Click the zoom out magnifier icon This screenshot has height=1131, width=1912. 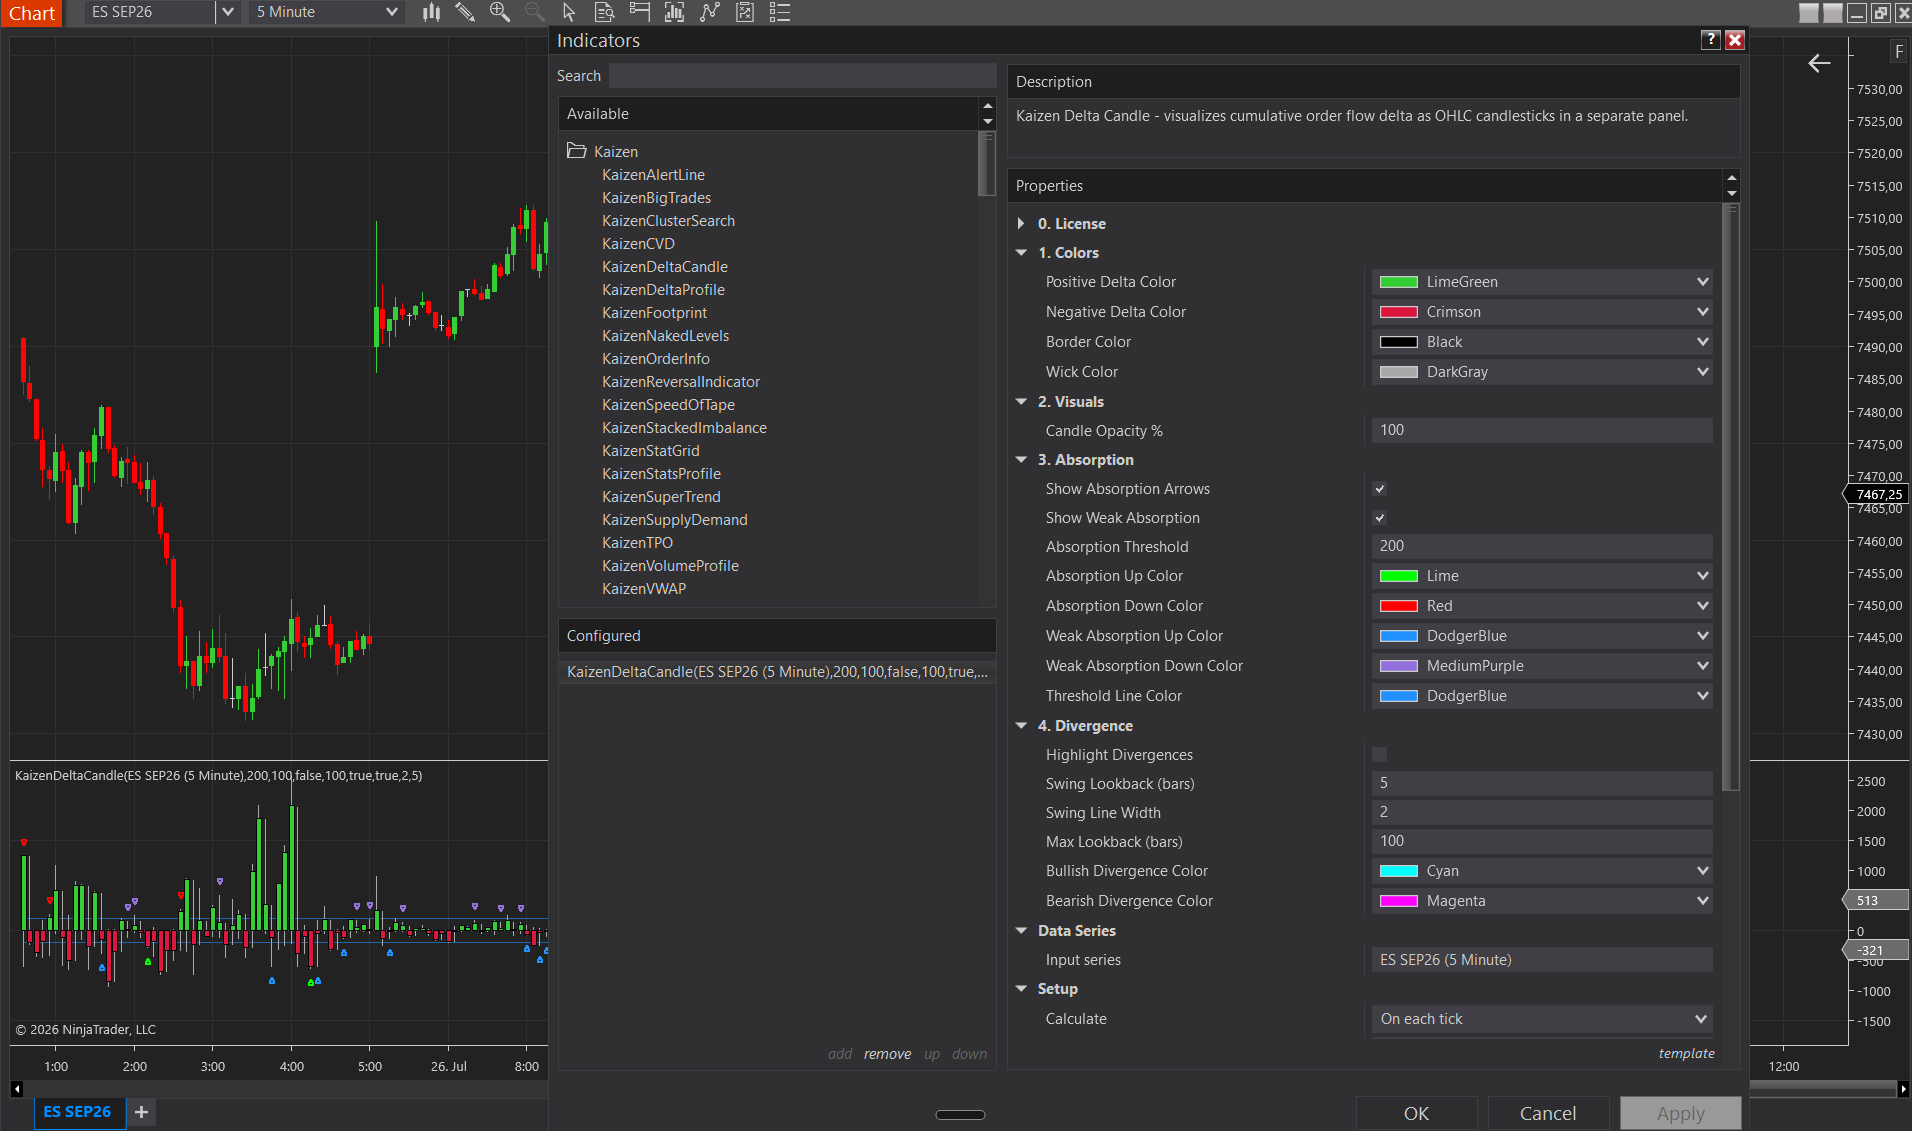coord(535,12)
